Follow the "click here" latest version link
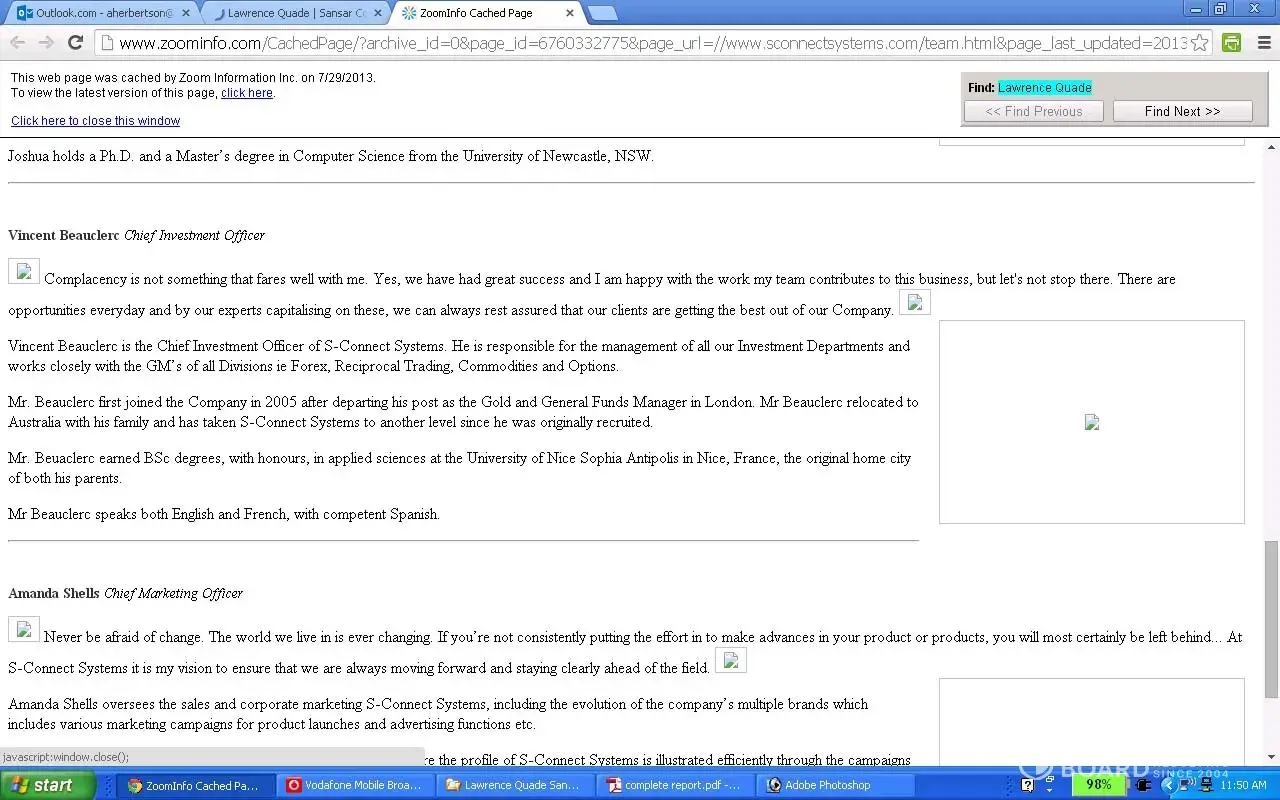This screenshot has height=800, width=1280. coord(247,93)
